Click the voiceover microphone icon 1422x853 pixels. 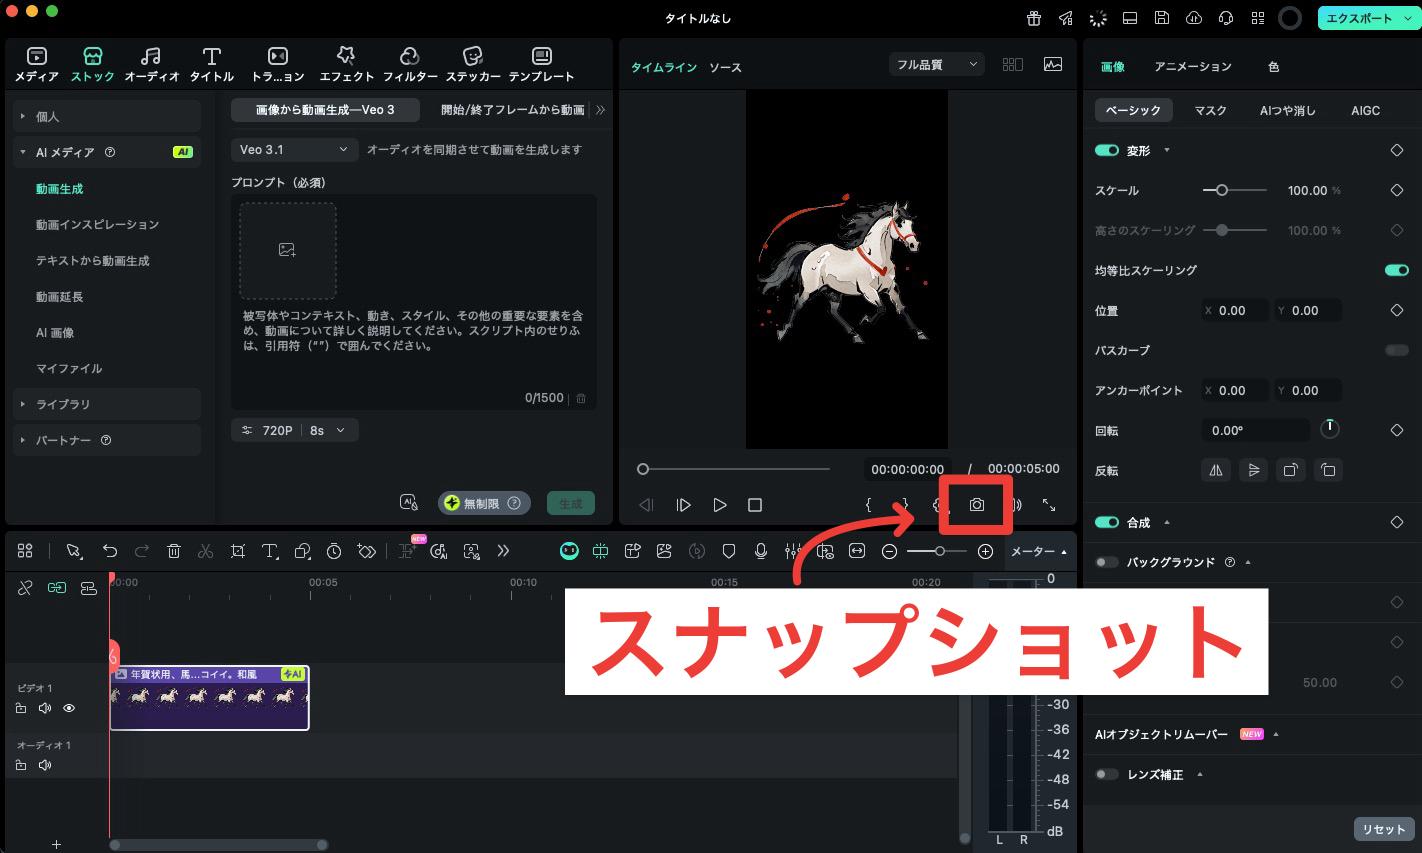tap(762, 551)
